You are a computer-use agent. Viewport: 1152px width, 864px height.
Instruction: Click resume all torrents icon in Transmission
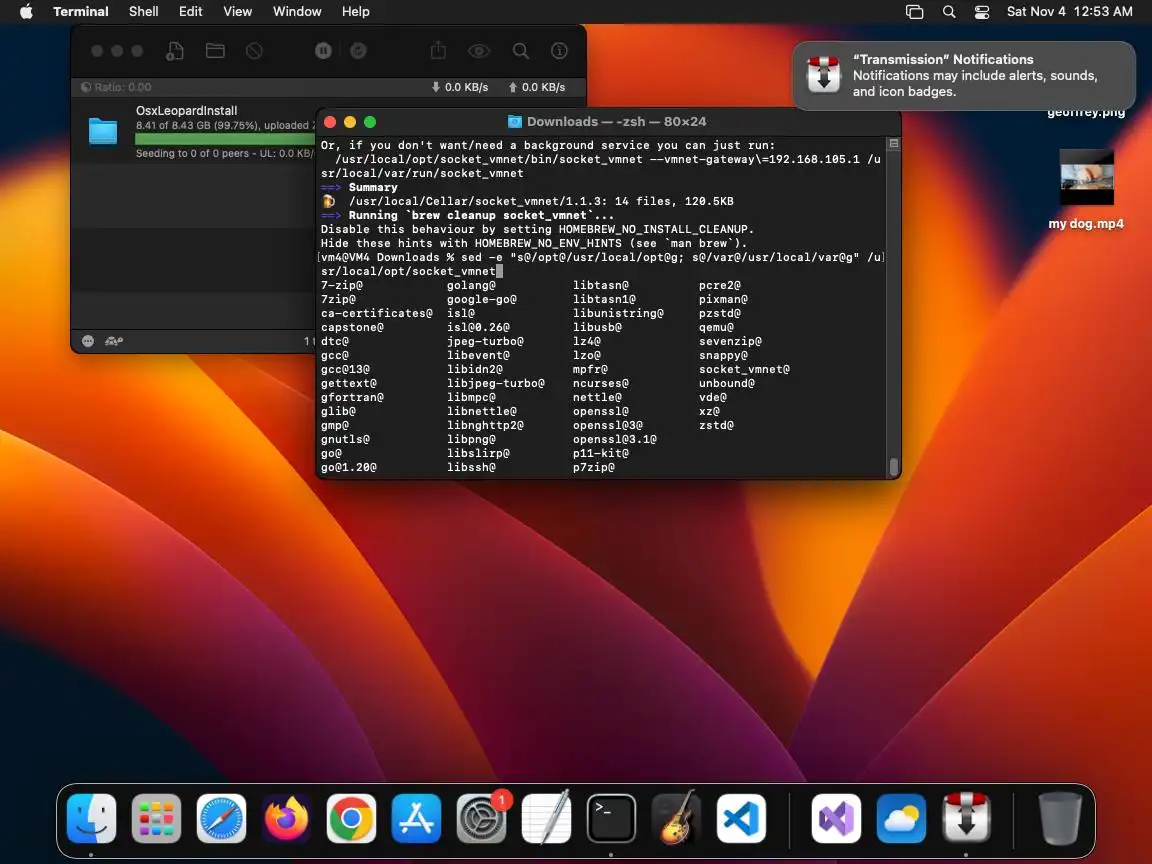tap(358, 51)
